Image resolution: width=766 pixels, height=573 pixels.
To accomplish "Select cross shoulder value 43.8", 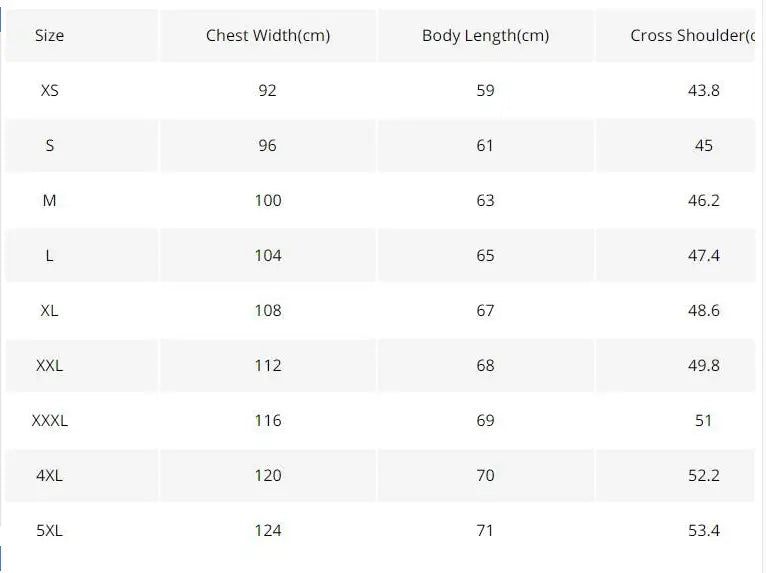I will tap(704, 90).
